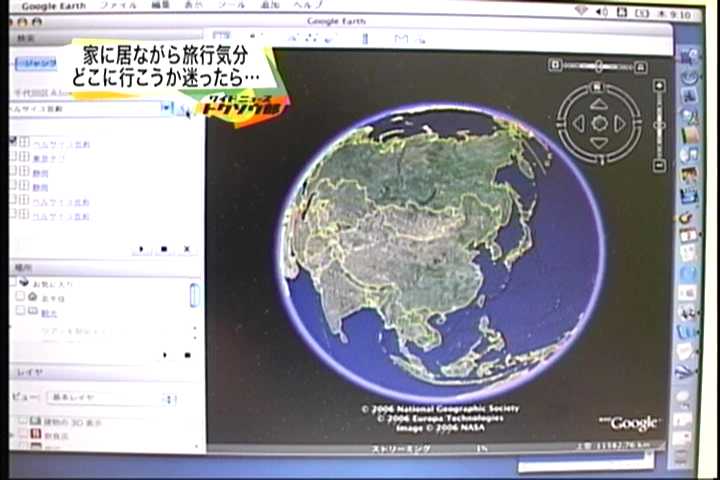Image resolution: width=720 pixels, height=480 pixels.
Task: Click the zoom out minus button
Action: pos(659,165)
